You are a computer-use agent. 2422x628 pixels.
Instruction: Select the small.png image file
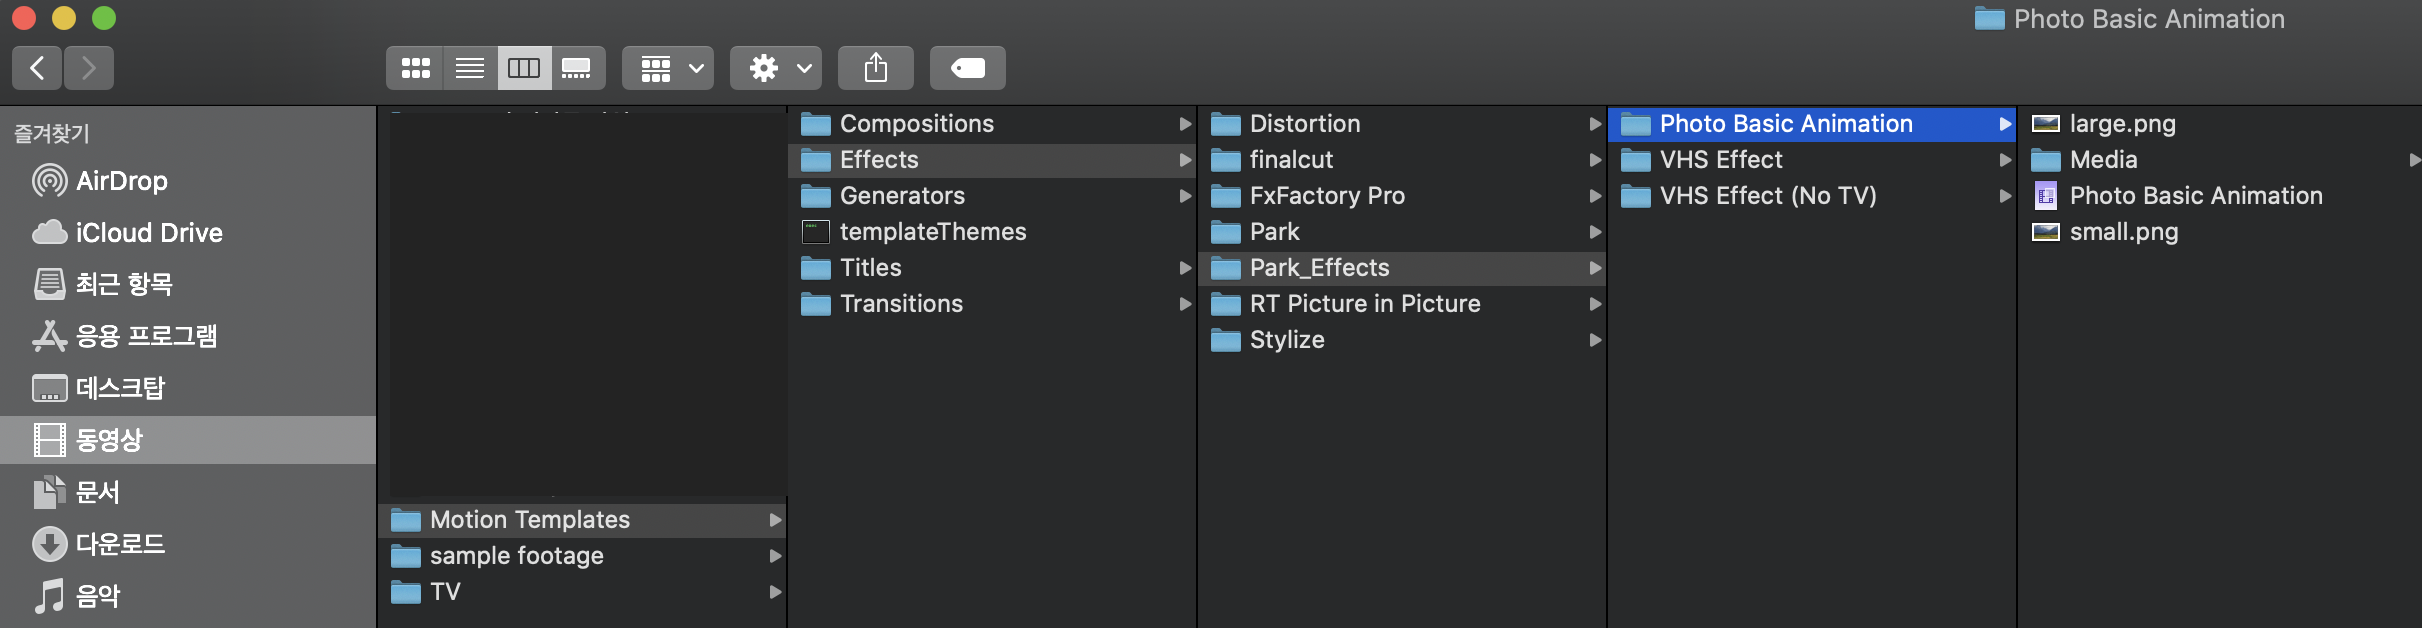(2123, 232)
